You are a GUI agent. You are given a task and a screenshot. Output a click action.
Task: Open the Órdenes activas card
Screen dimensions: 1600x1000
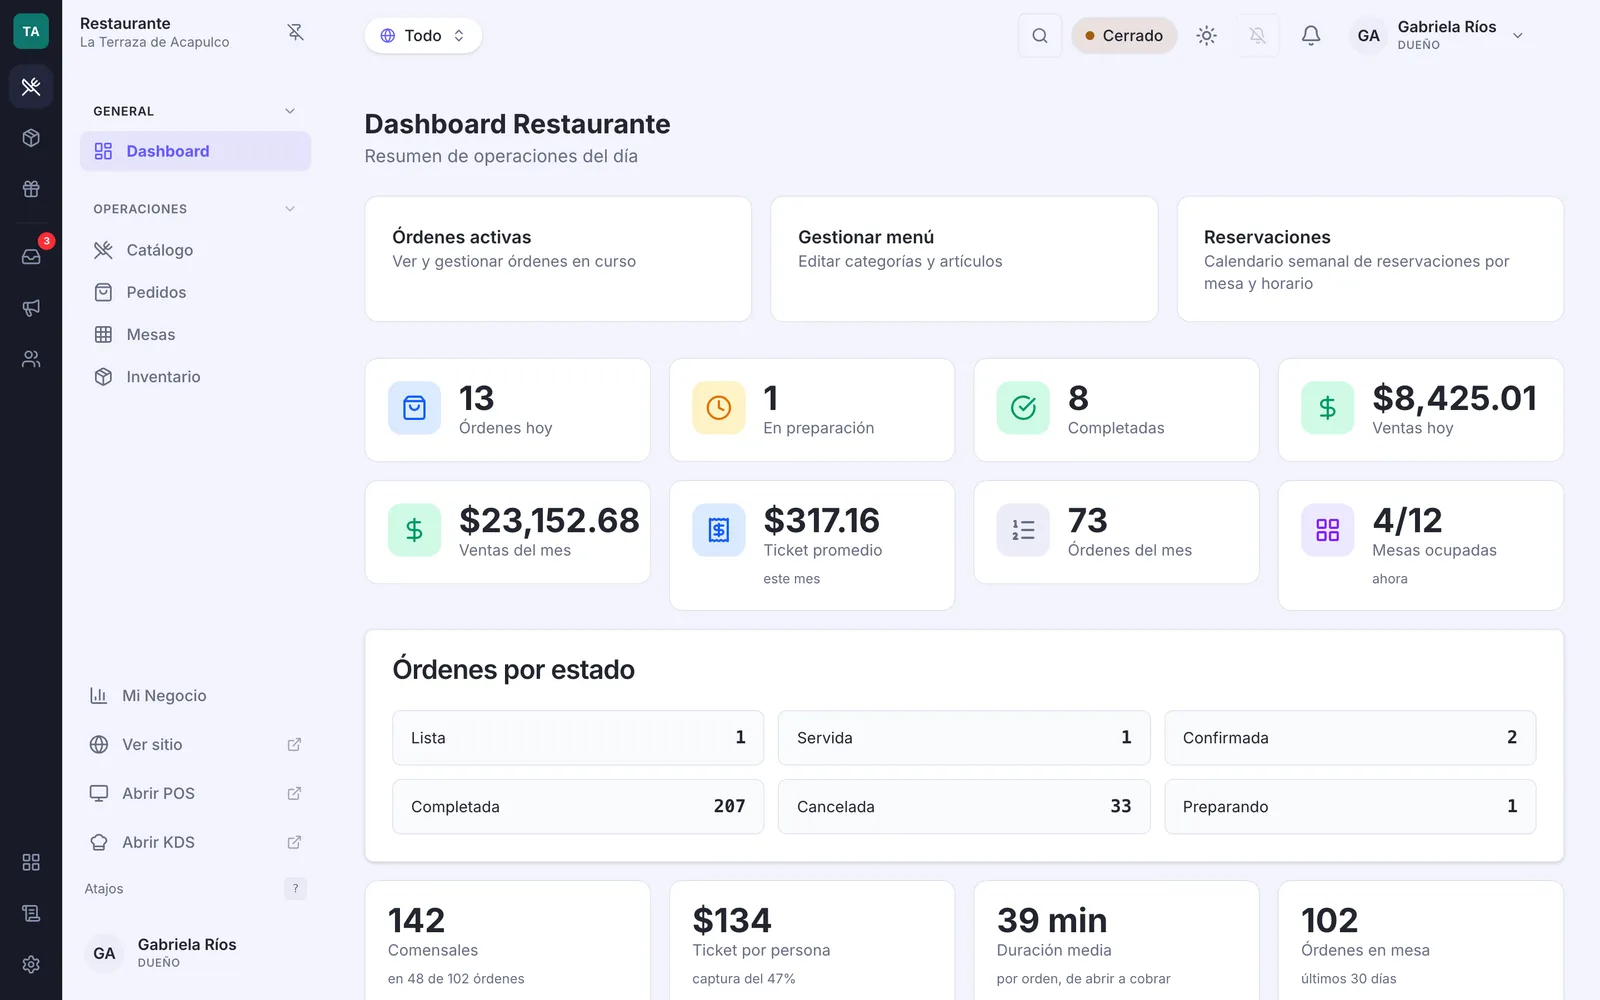(x=558, y=259)
